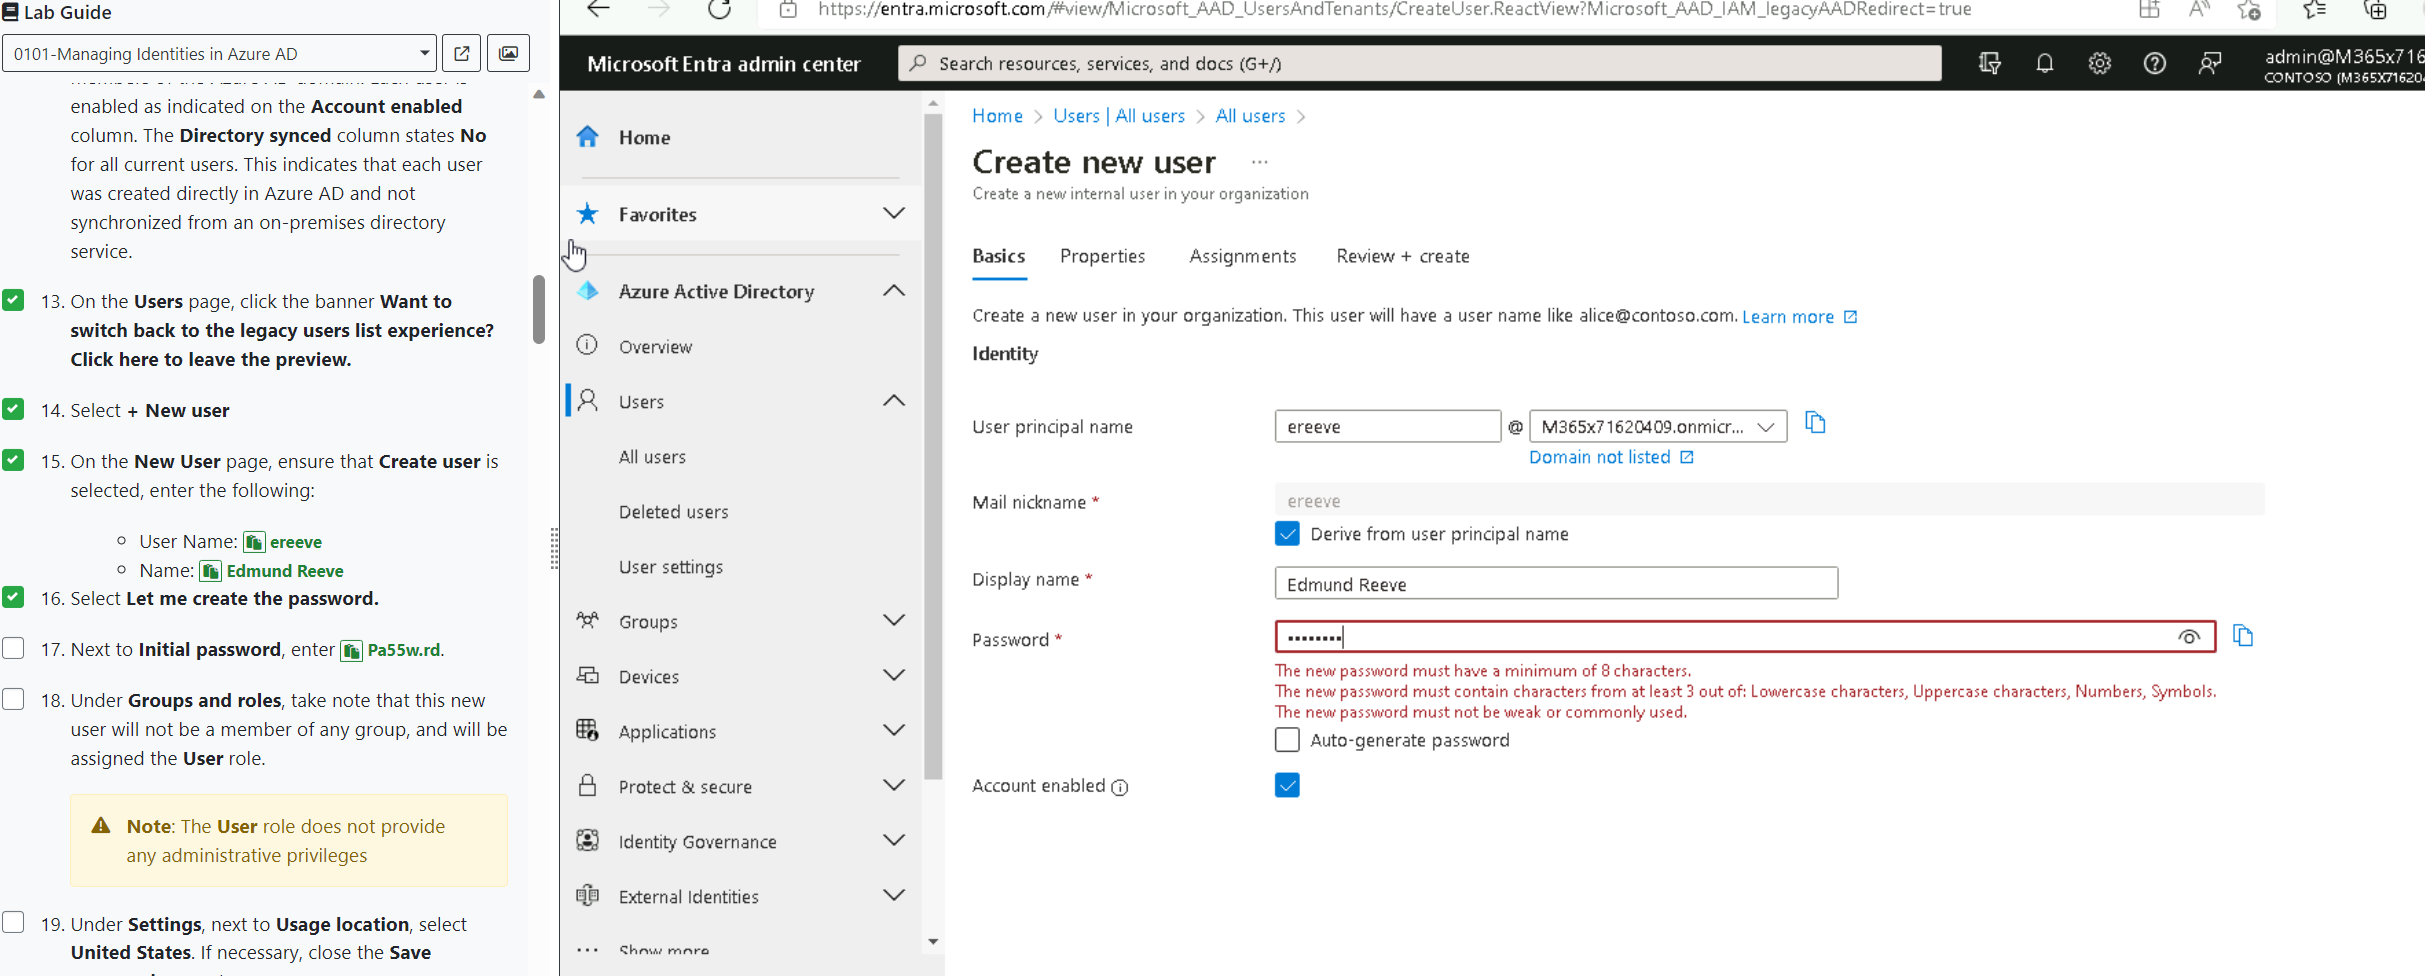Open the Azure Active Directory section icon
2425x976 pixels.
588,291
